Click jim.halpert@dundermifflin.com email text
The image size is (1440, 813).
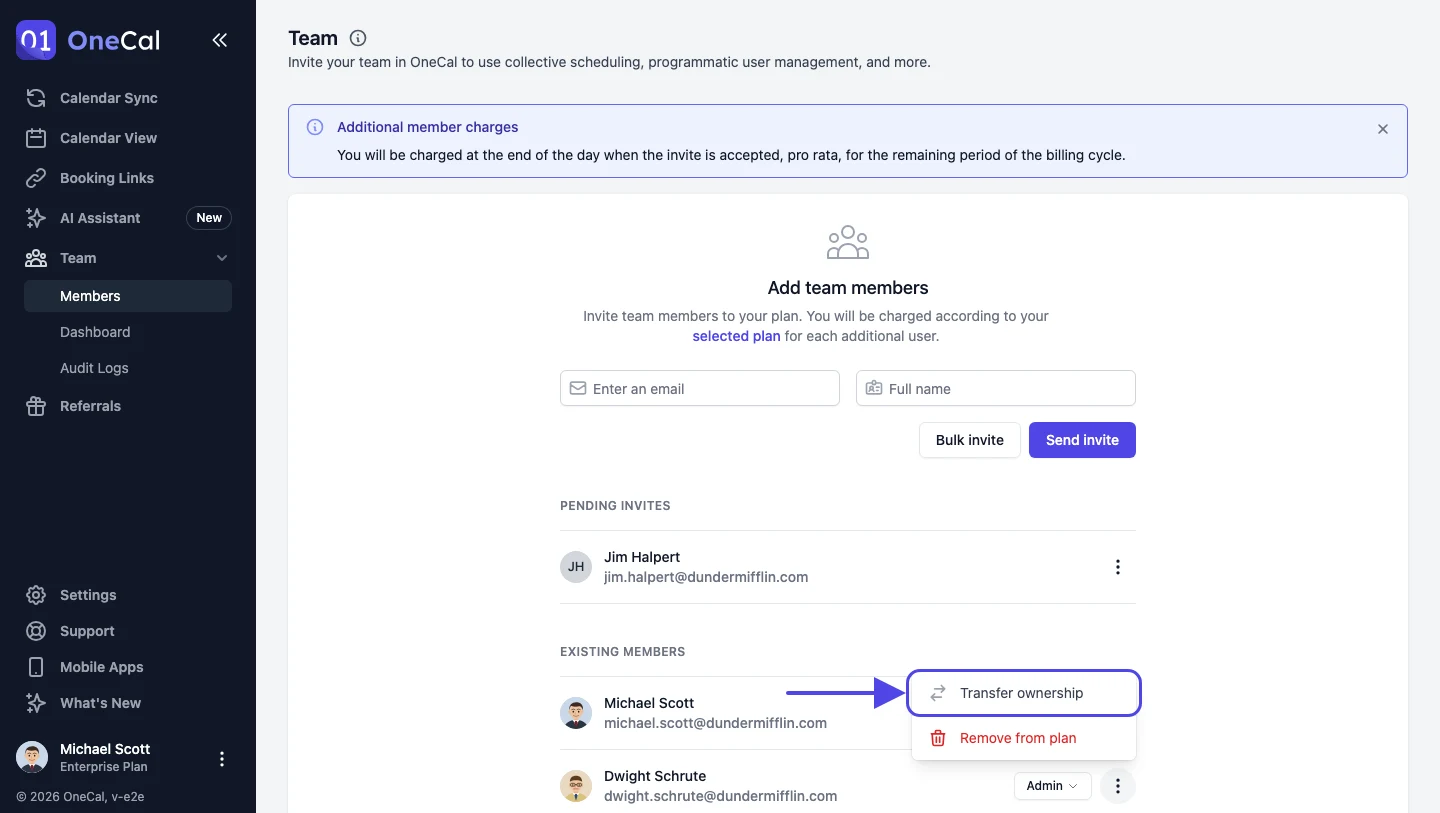click(x=706, y=577)
